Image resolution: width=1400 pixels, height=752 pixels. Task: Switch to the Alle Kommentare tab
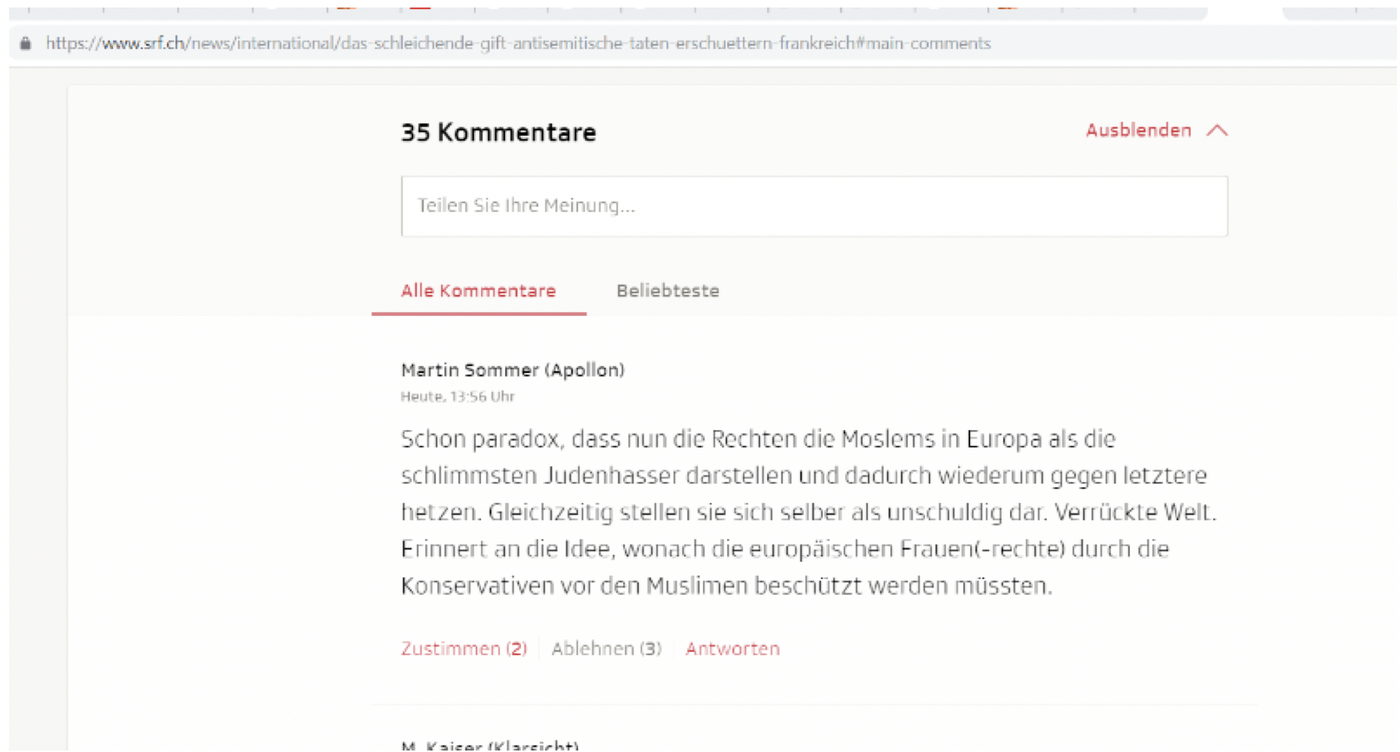(478, 291)
